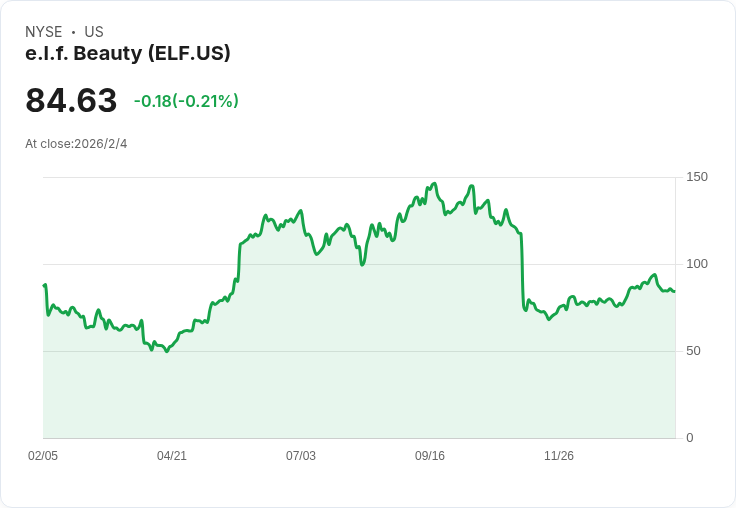
Task: Click the chart line's highest peak
Action: 434,184
